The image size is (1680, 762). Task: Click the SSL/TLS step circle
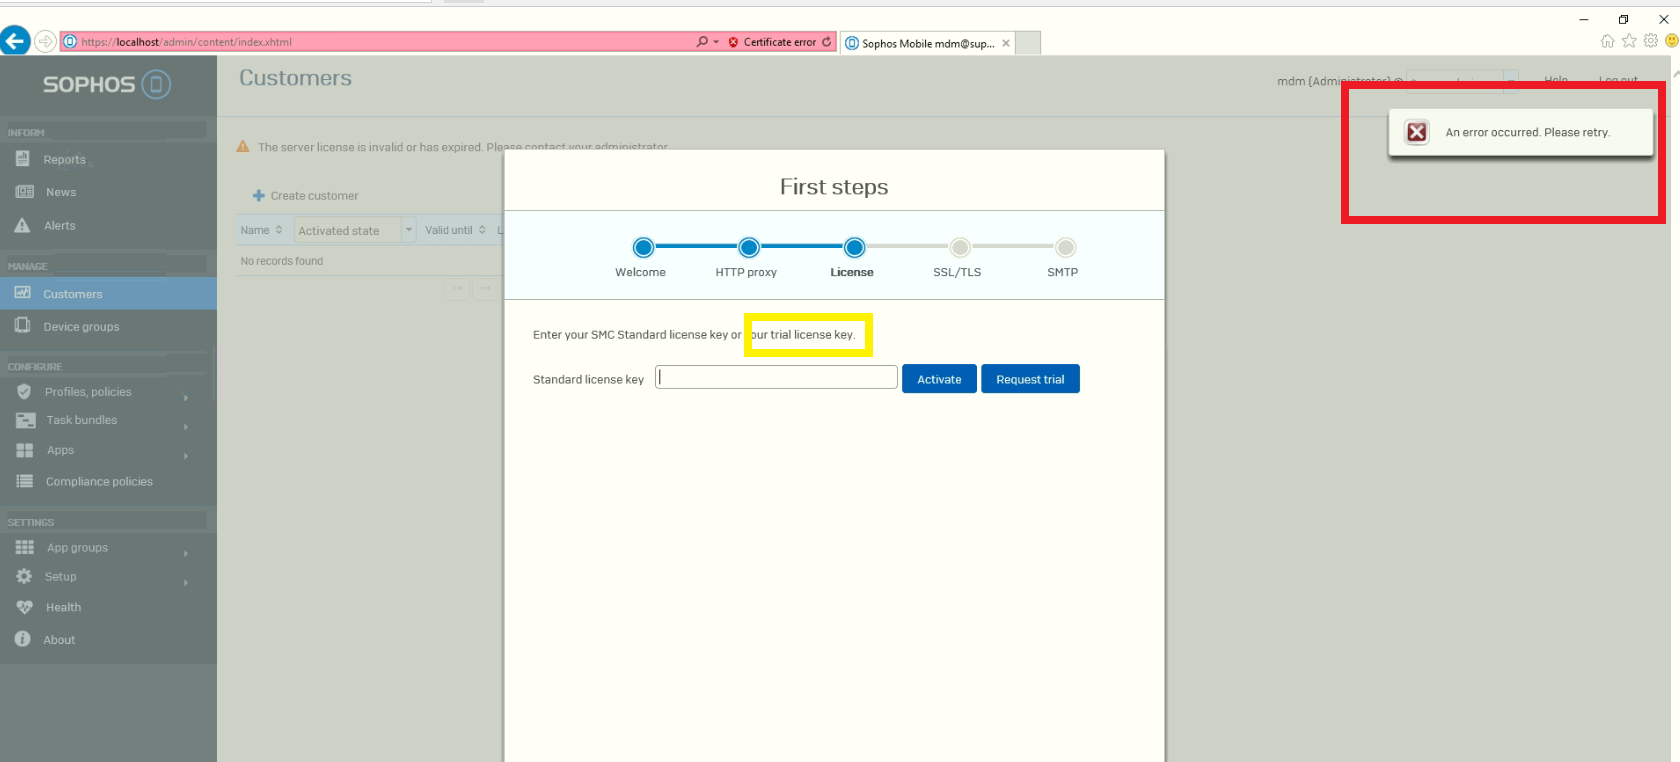point(960,247)
